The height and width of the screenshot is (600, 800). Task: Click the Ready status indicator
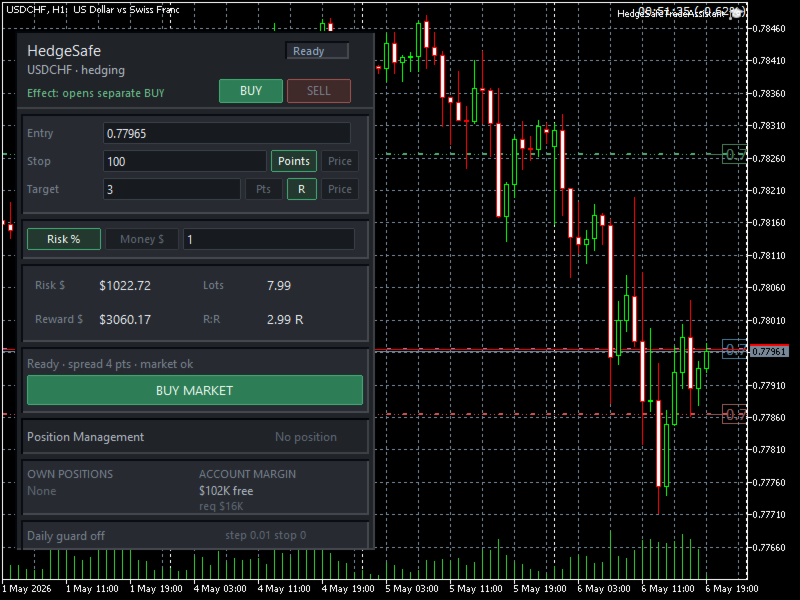317,51
